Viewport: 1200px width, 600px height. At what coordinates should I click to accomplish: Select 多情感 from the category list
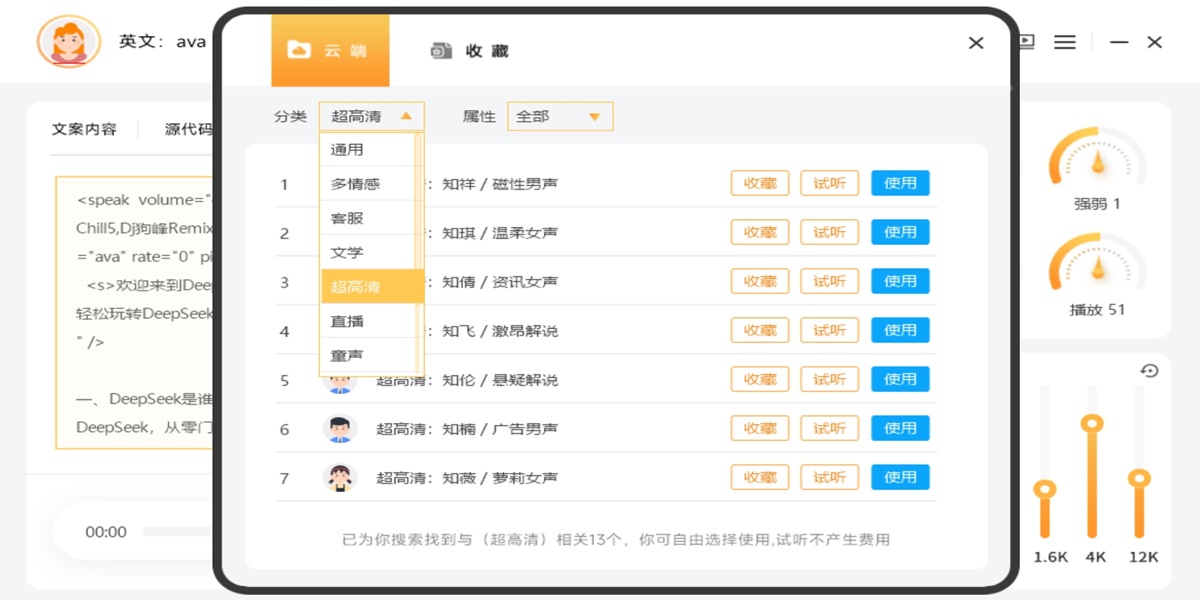(355, 184)
